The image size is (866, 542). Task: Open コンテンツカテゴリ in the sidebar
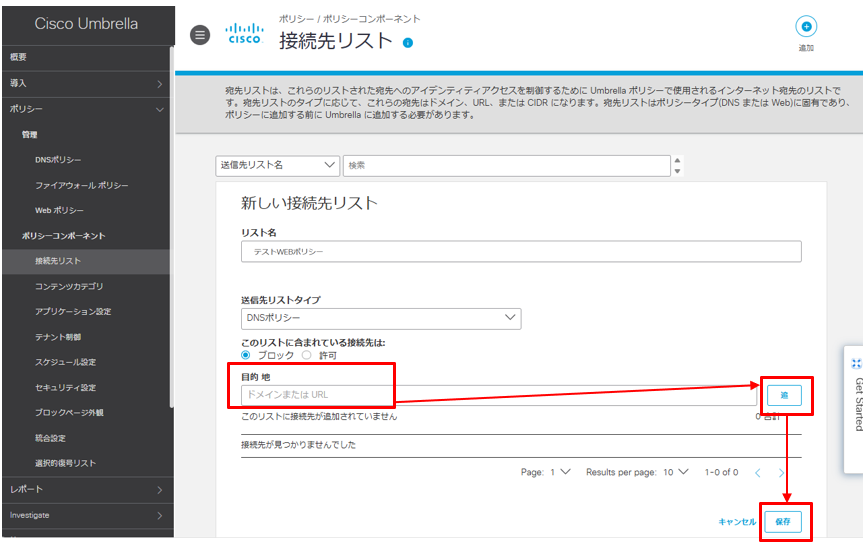(69, 287)
